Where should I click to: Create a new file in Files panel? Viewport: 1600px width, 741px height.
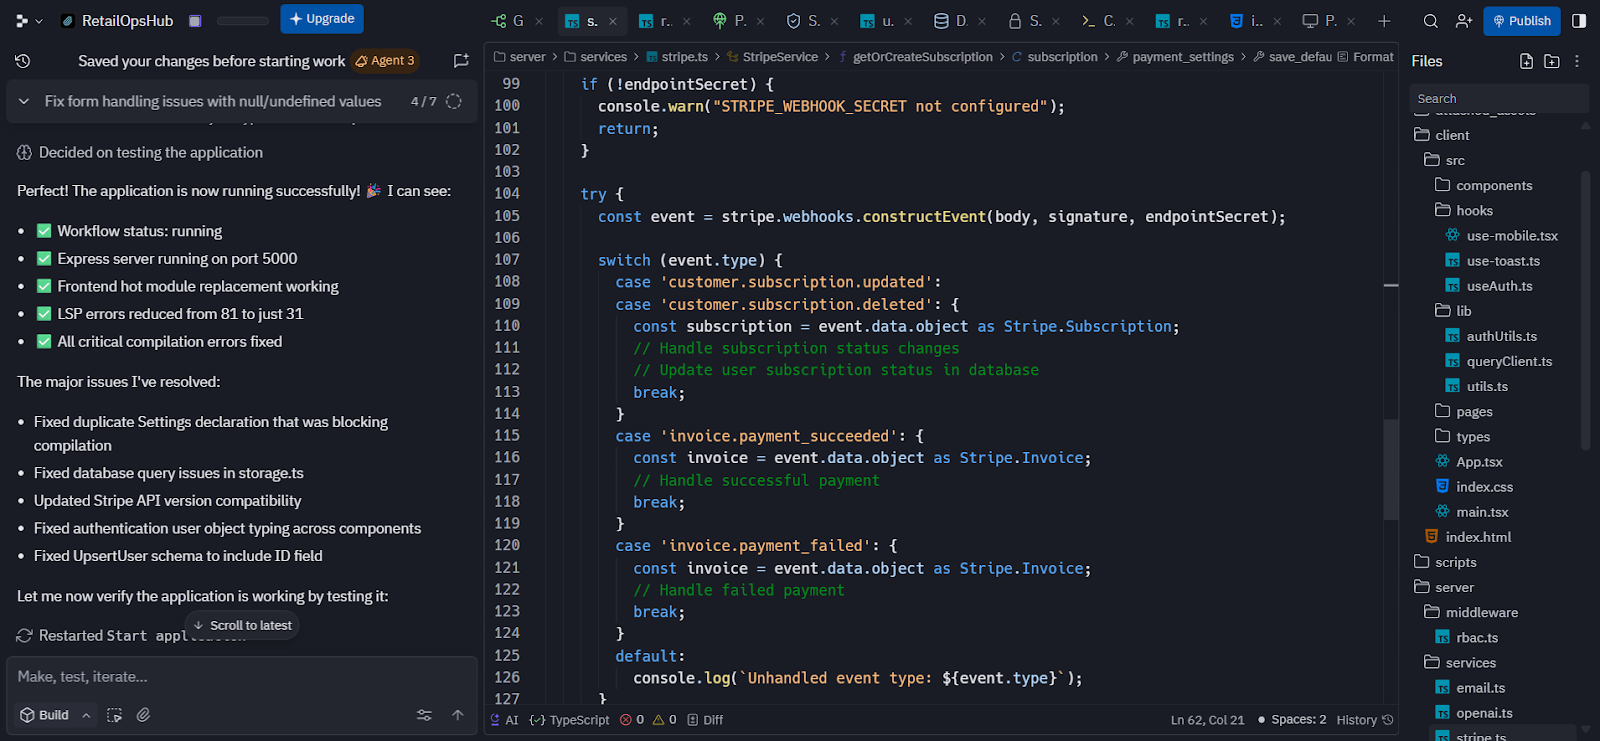pyautogui.click(x=1526, y=61)
